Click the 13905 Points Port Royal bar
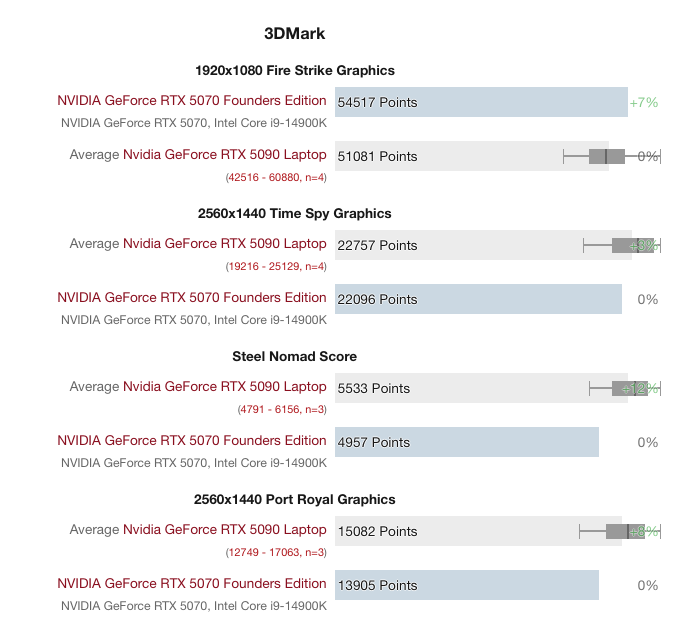Screen dimensions: 685x631 [x=466, y=585]
